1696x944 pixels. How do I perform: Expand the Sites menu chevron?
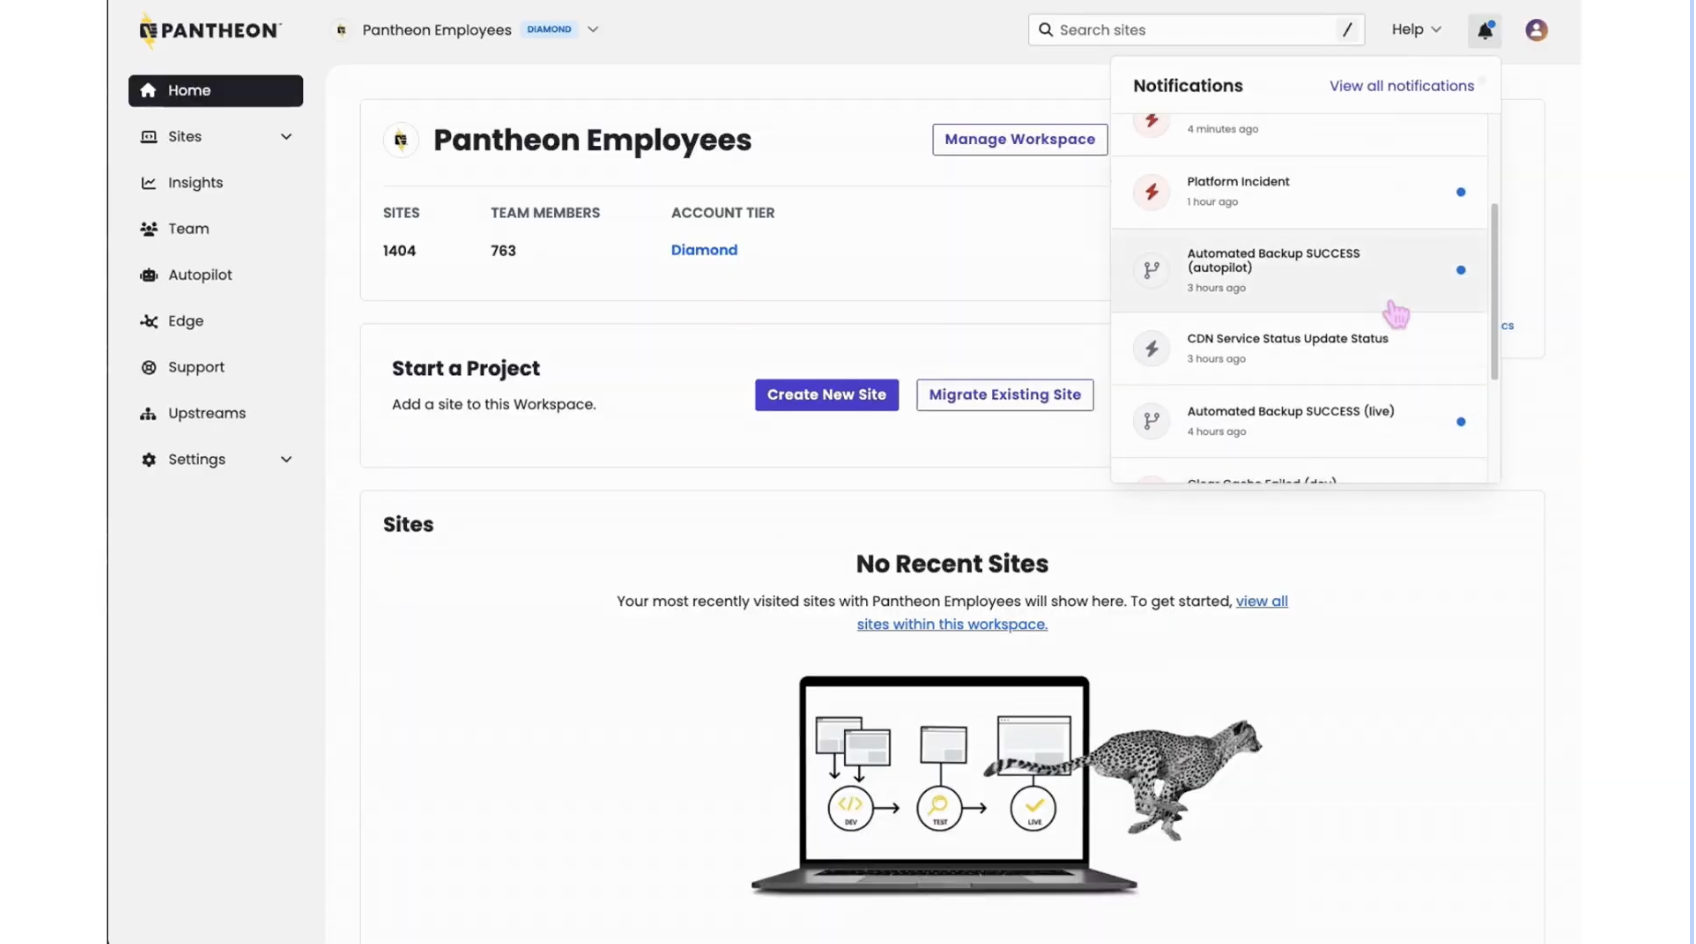click(286, 137)
